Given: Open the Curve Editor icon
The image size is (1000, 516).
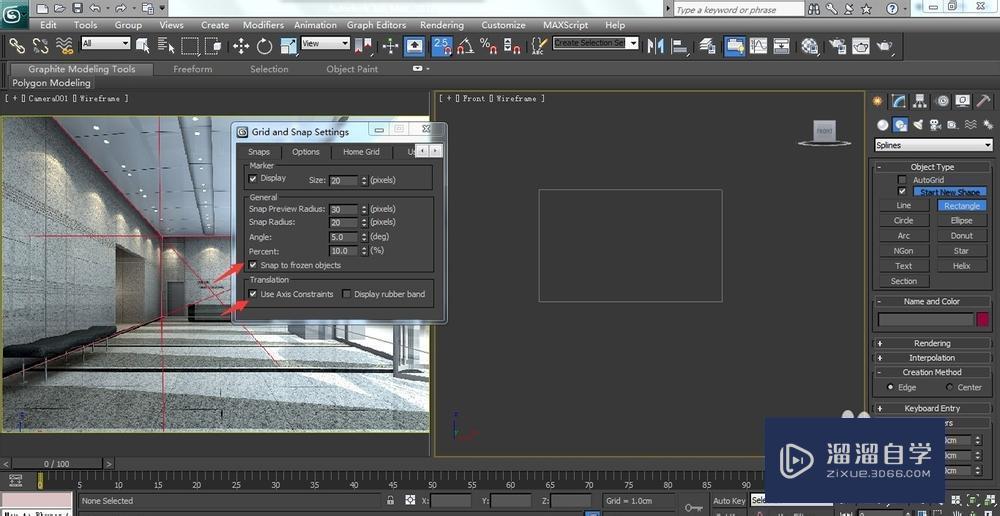Looking at the screenshot, I should [758, 46].
